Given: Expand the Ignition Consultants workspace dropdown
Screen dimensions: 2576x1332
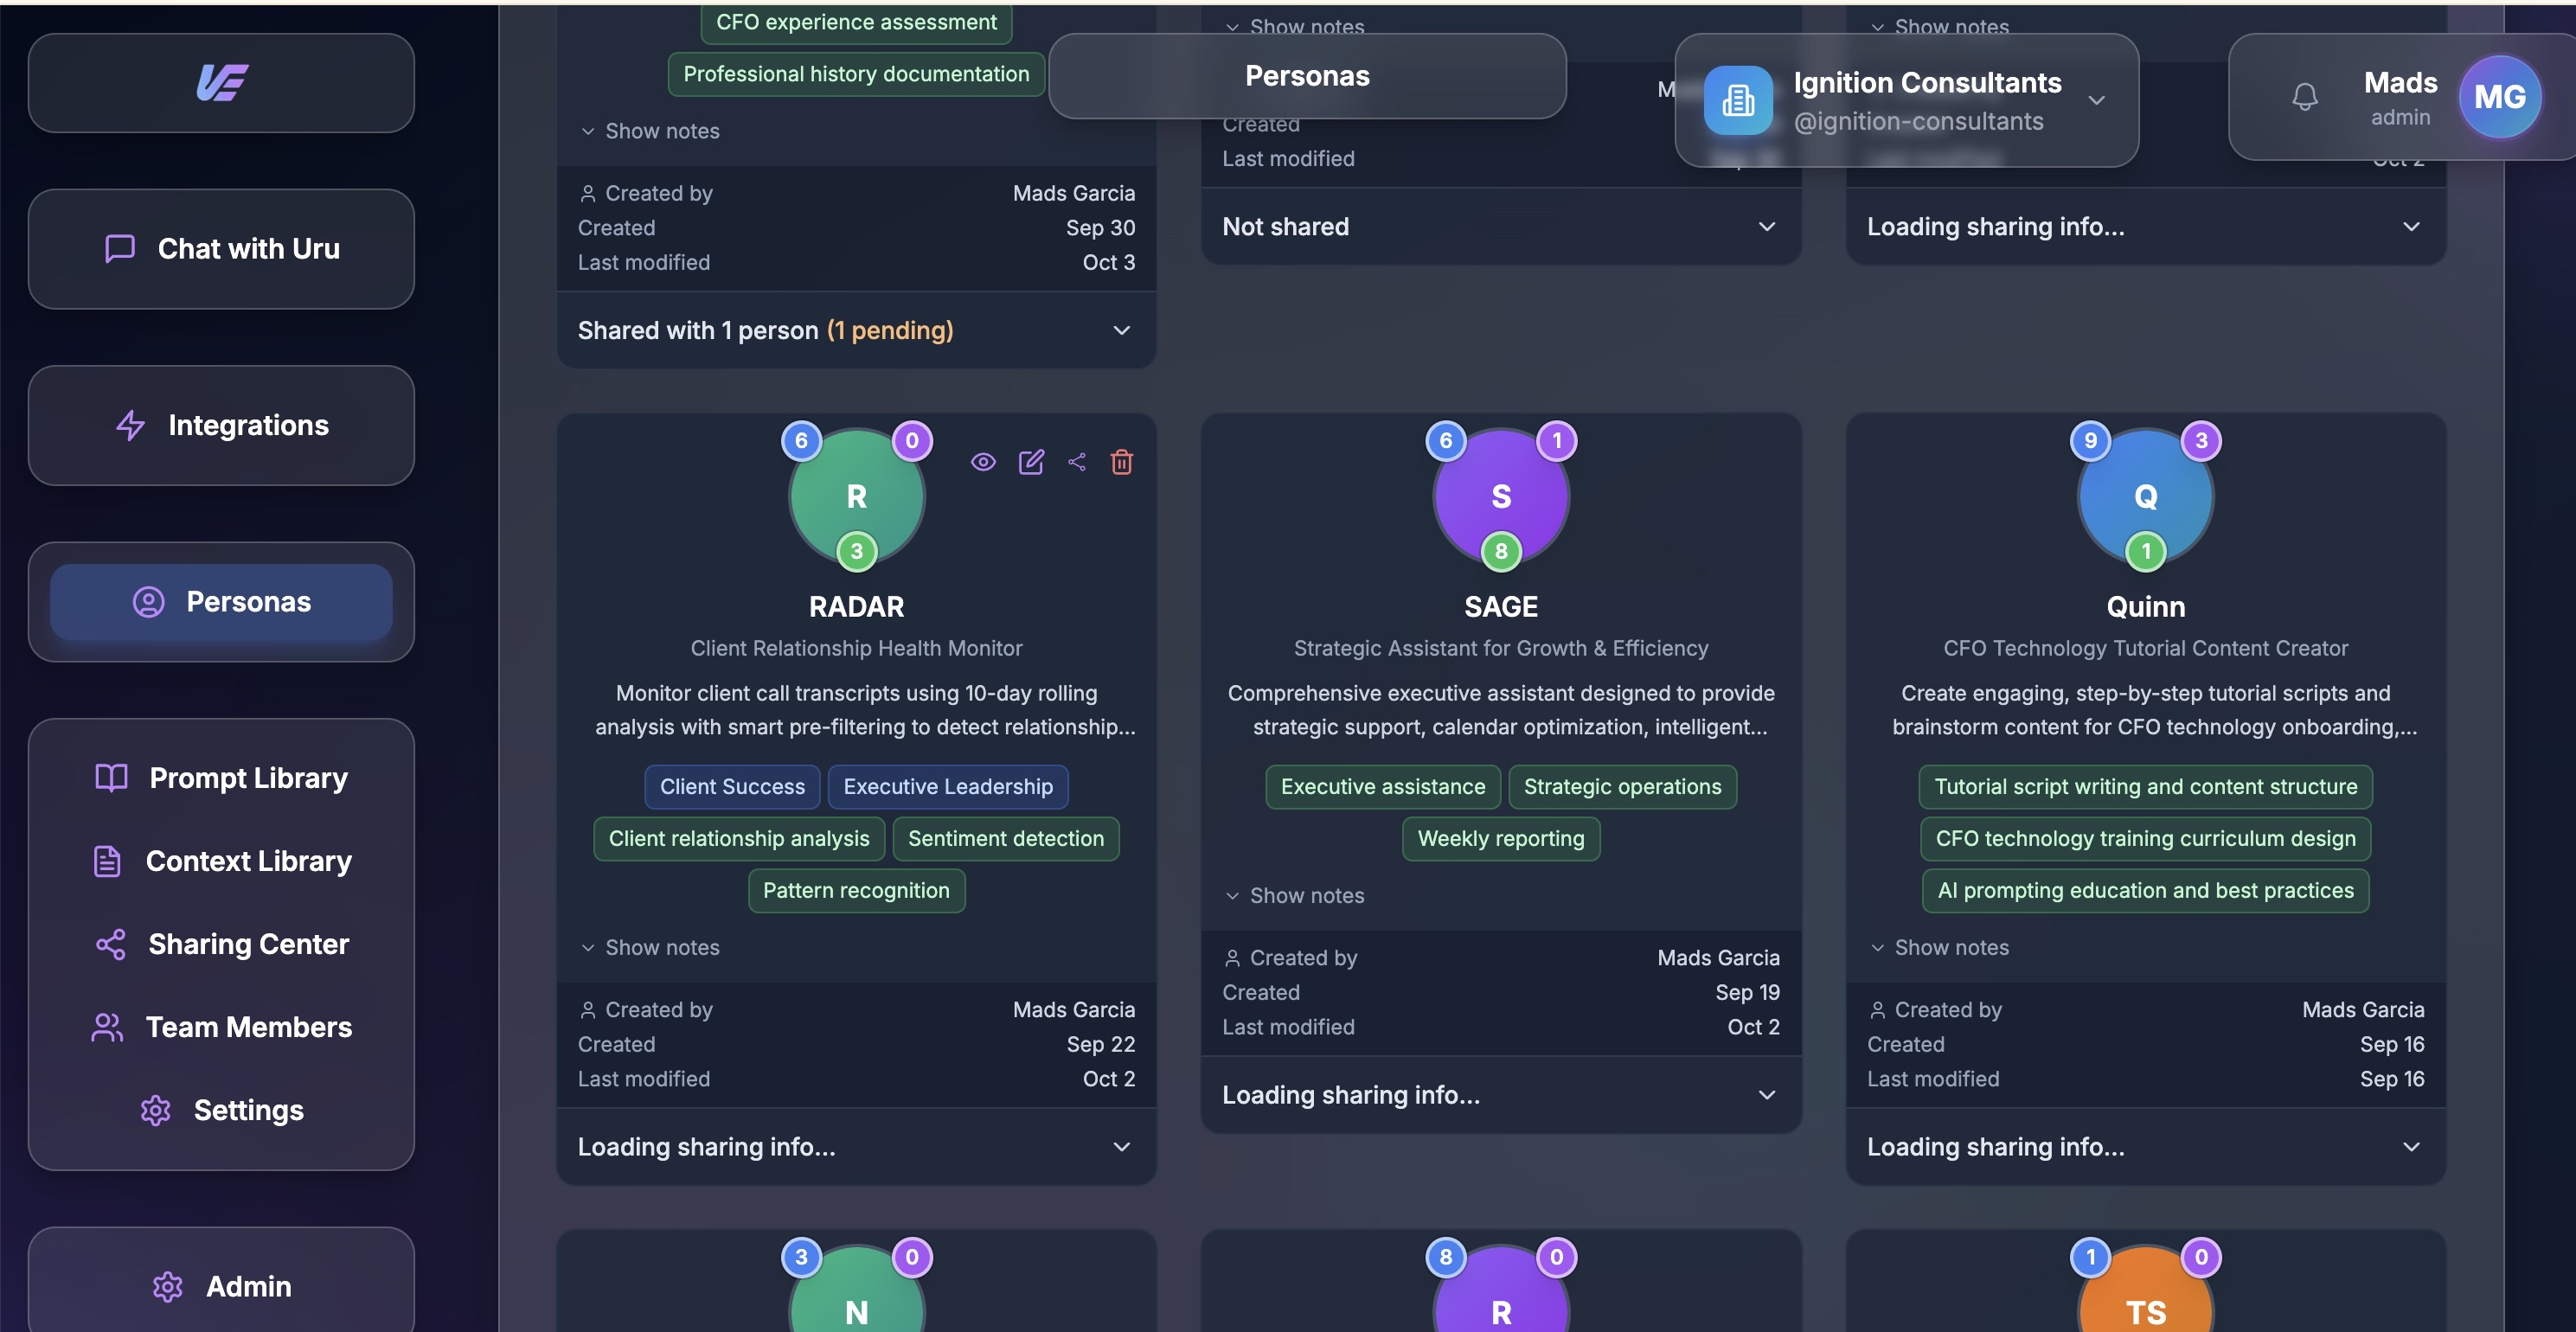Looking at the screenshot, I should (2097, 100).
